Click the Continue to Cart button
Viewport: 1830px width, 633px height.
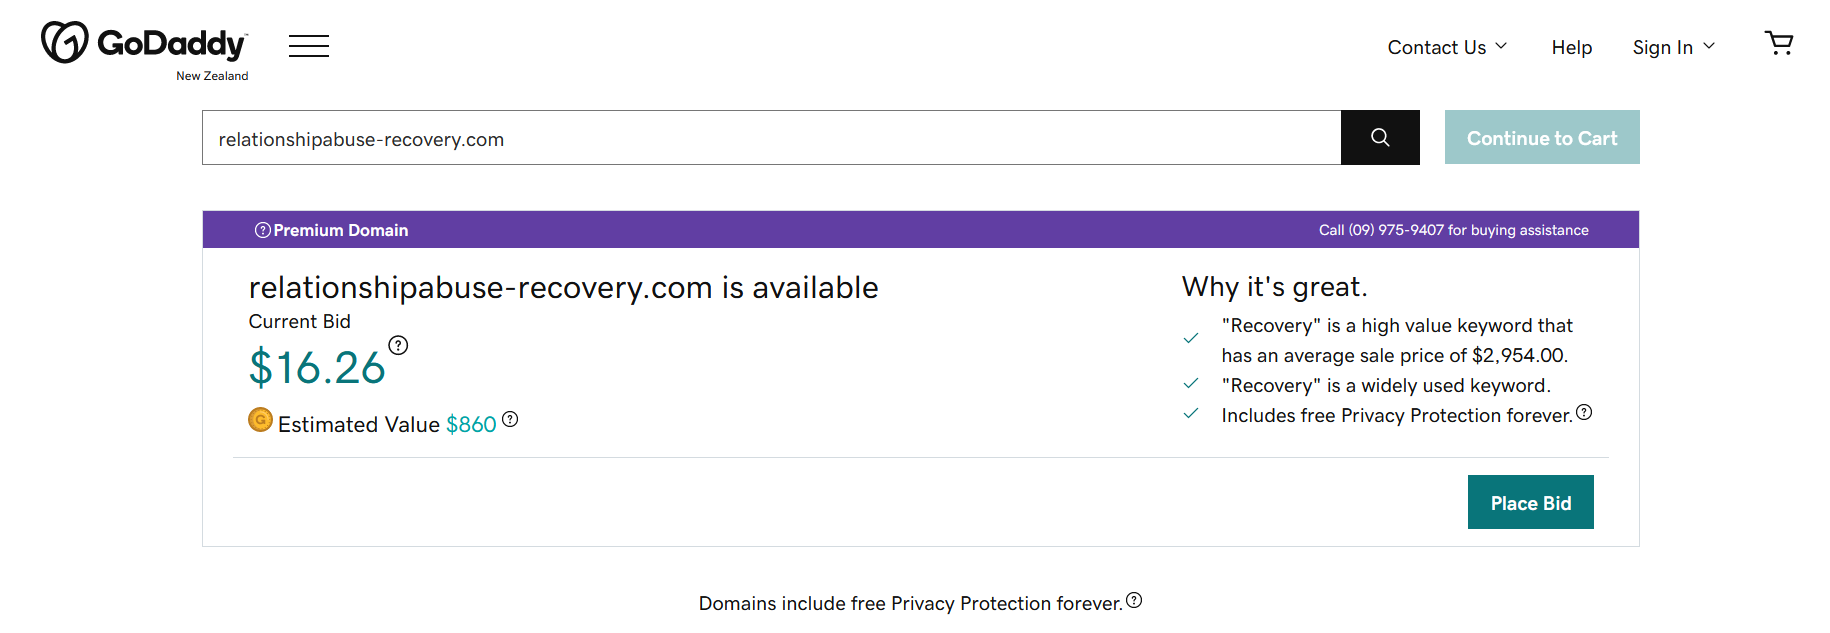click(x=1542, y=138)
